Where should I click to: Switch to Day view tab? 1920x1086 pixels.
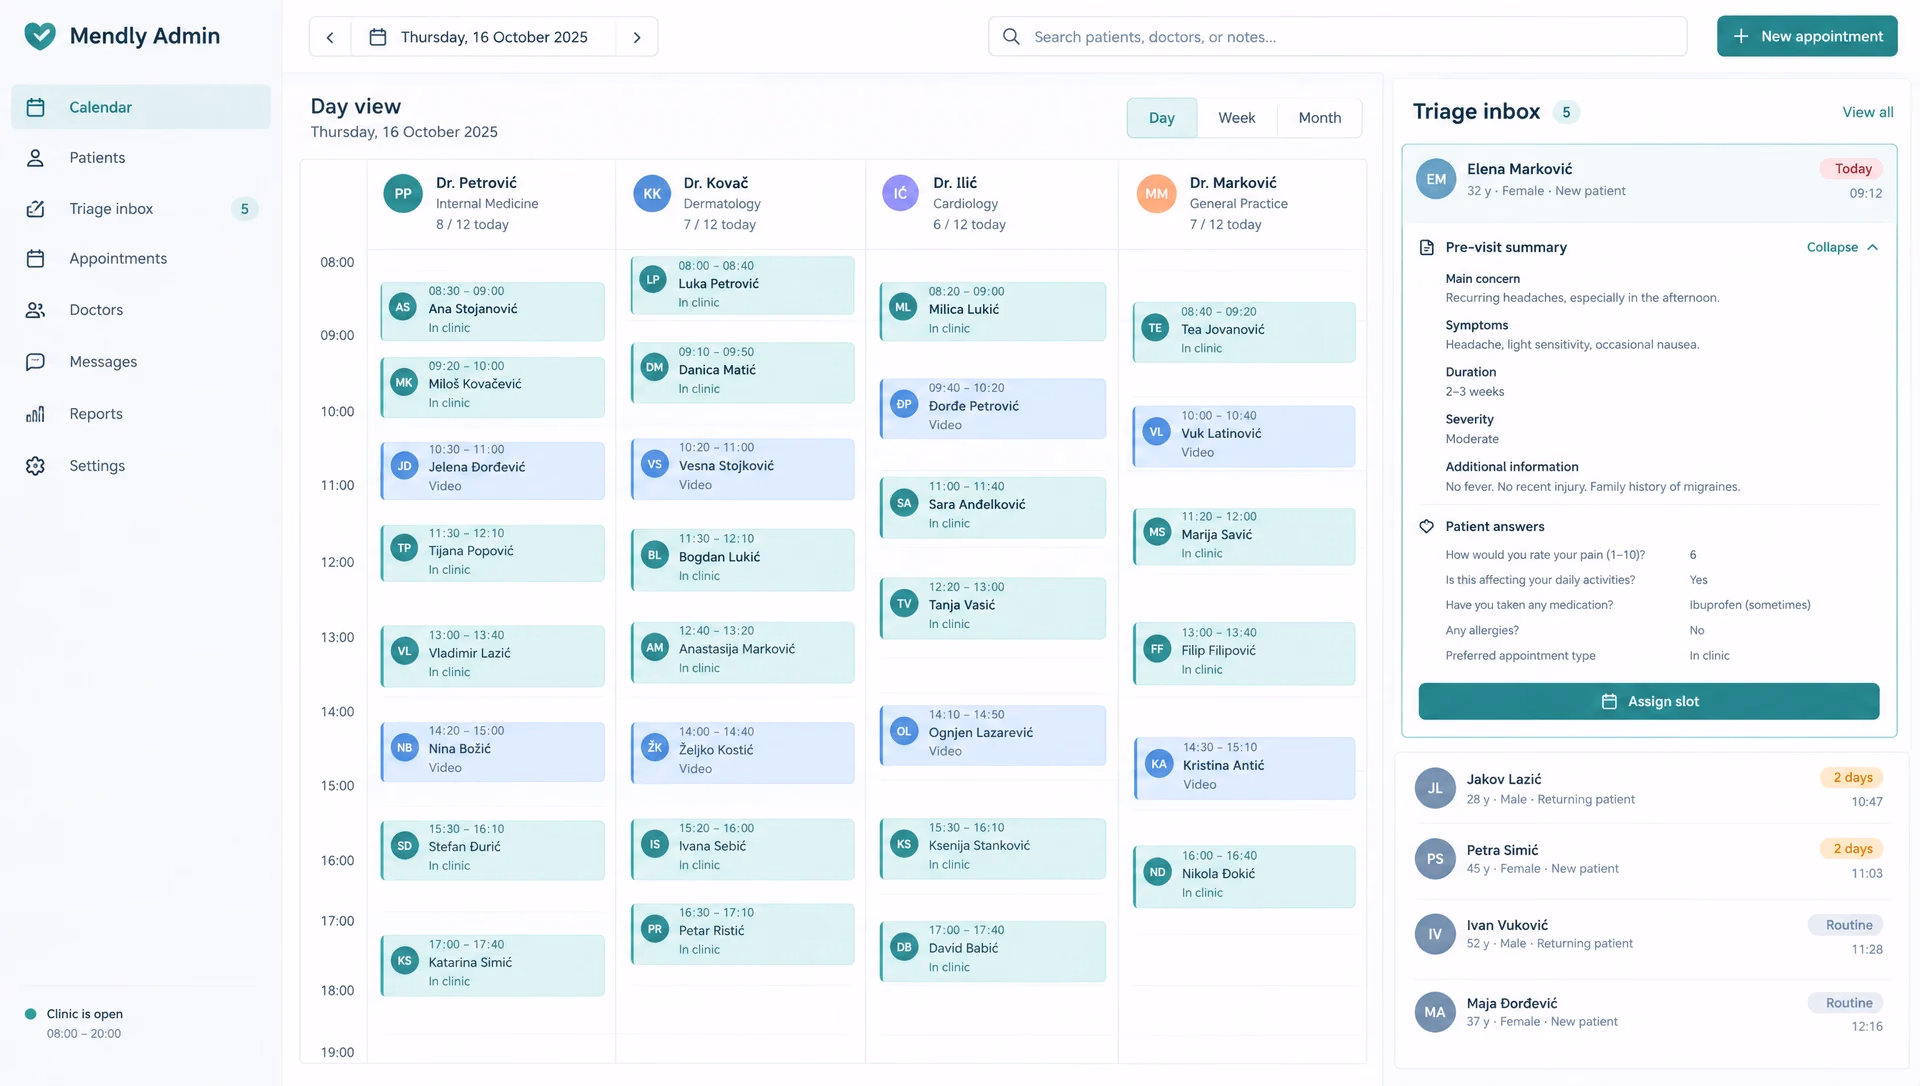point(1162,118)
